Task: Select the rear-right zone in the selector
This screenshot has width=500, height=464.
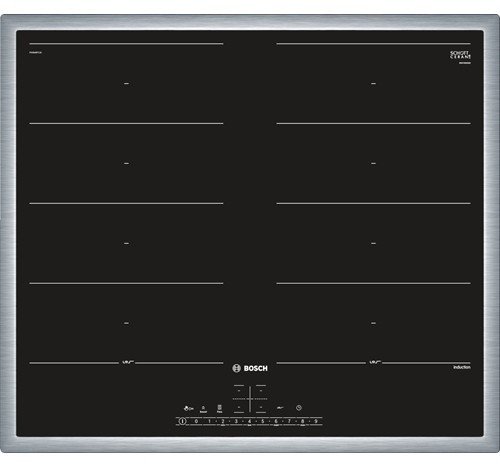Action: tap(261, 390)
